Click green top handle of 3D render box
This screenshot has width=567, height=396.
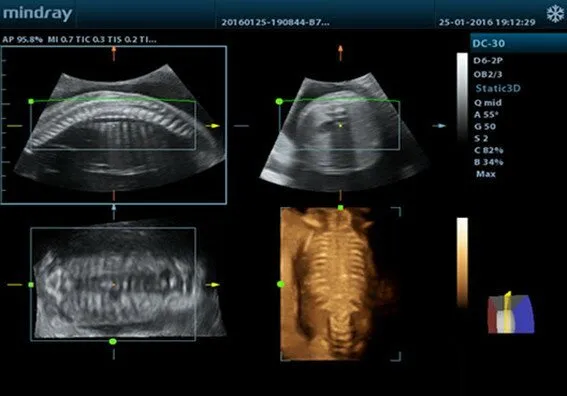click(340, 208)
